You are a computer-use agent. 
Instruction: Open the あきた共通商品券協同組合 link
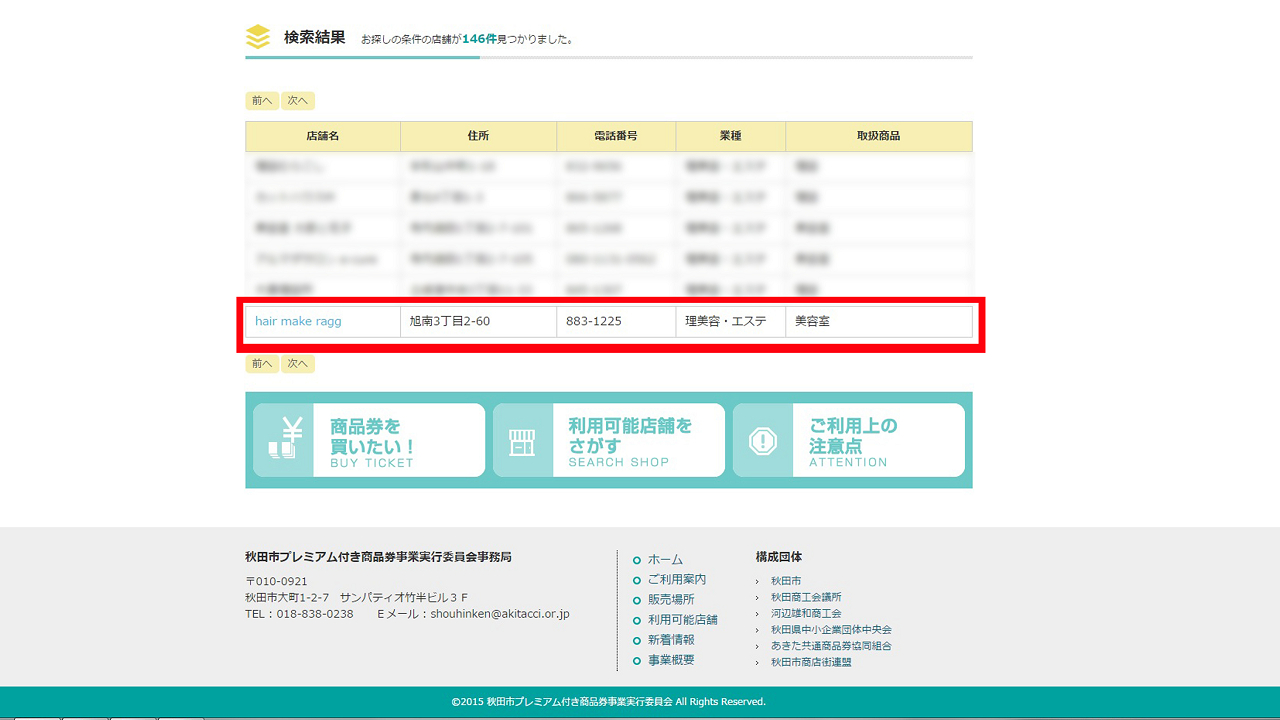pos(830,646)
